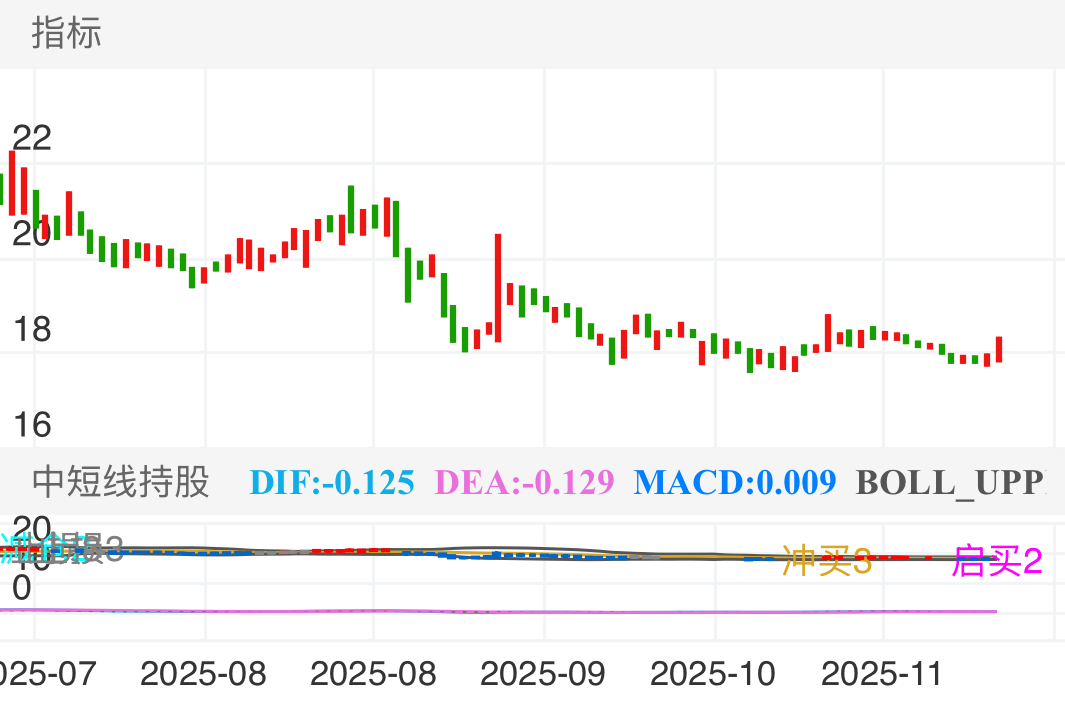This screenshot has width=1065, height=708.
Task: Click the orange 冲买3 signal marker
Action: (827, 561)
